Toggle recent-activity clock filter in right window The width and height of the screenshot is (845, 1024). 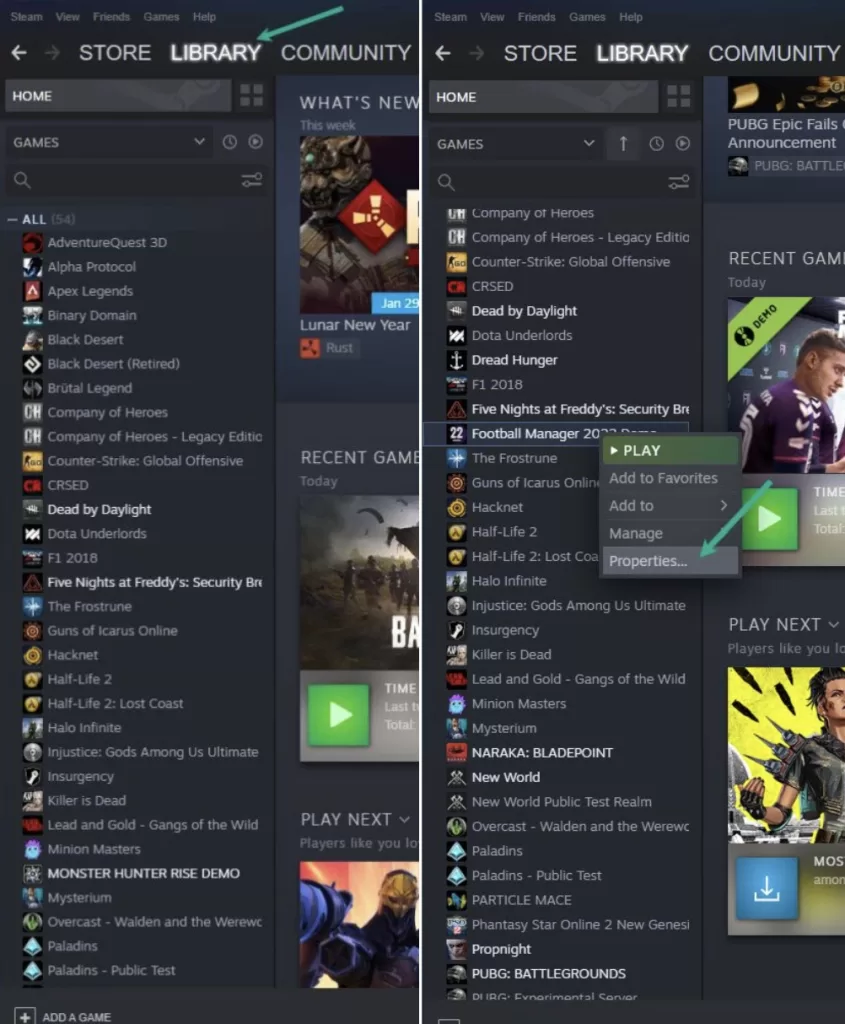pos(656,144)
